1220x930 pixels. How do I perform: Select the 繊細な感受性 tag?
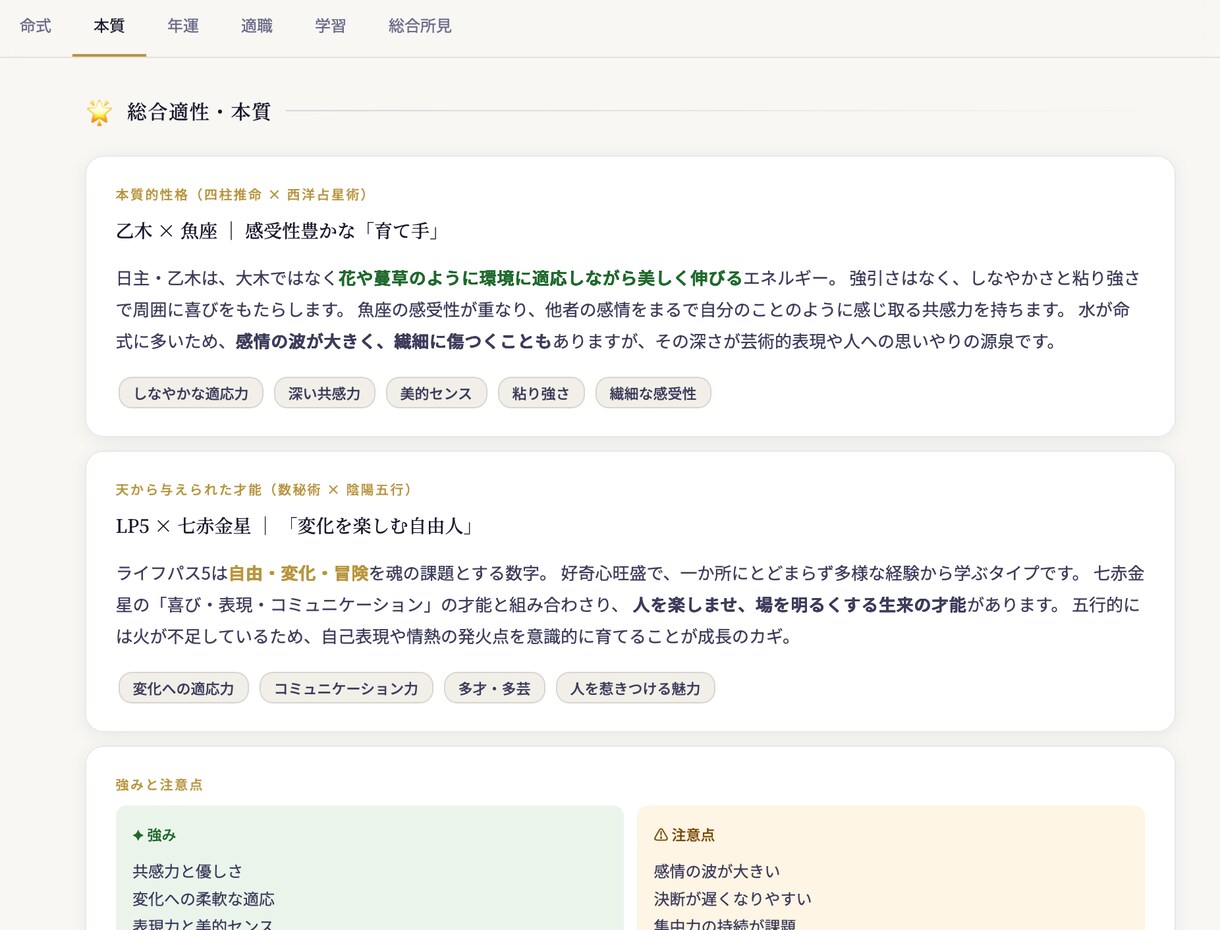(x=653, y=393)
